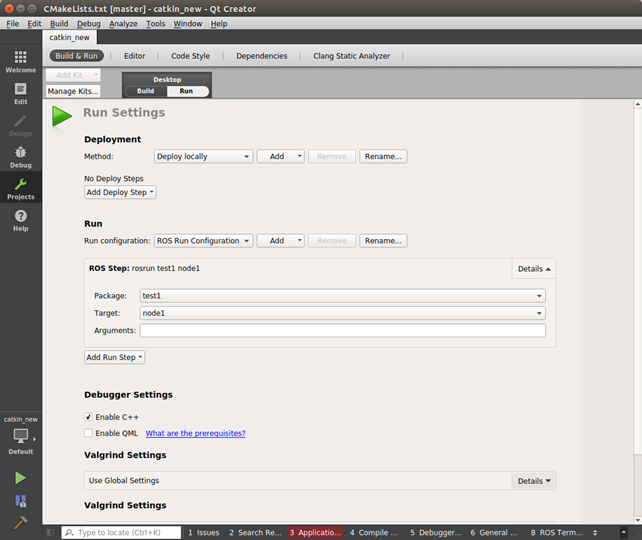This screenshot has height=540, width=642.
Task: Open the Add Kit dropdown
Action: click(x=73, y=75)
